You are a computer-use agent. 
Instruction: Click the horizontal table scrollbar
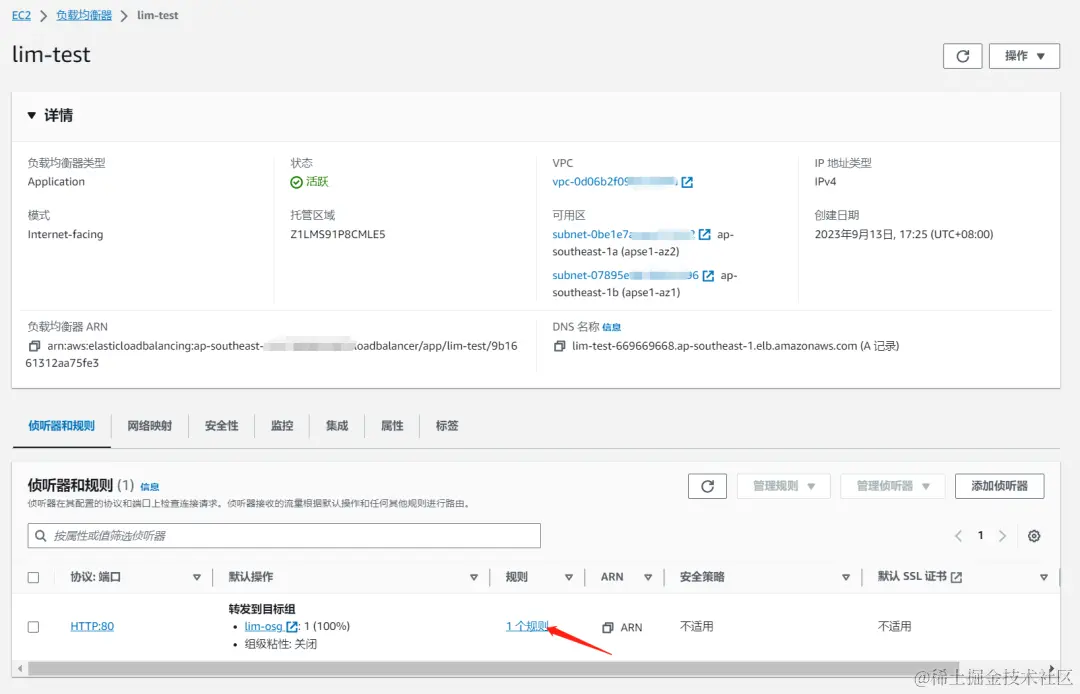[x=493, y=668]
